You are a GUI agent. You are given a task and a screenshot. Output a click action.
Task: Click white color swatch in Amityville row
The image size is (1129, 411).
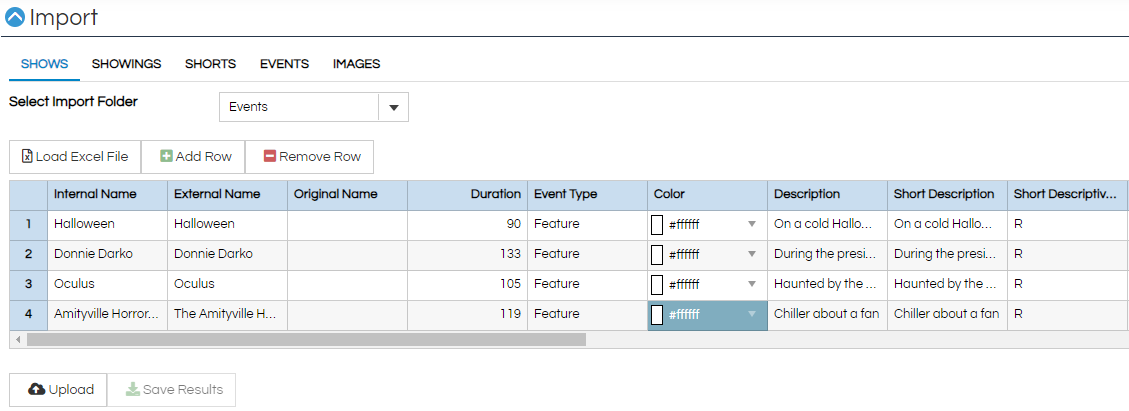657,315
